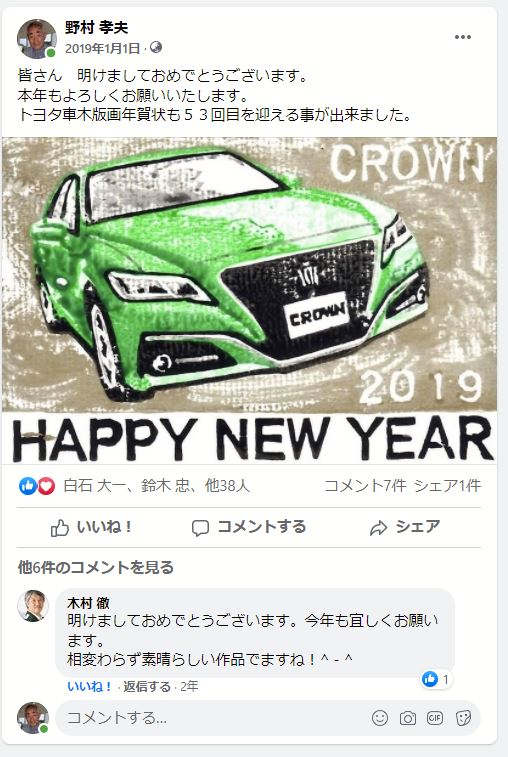
Task: Share the post with シェア button
Action: coord(405,527)
